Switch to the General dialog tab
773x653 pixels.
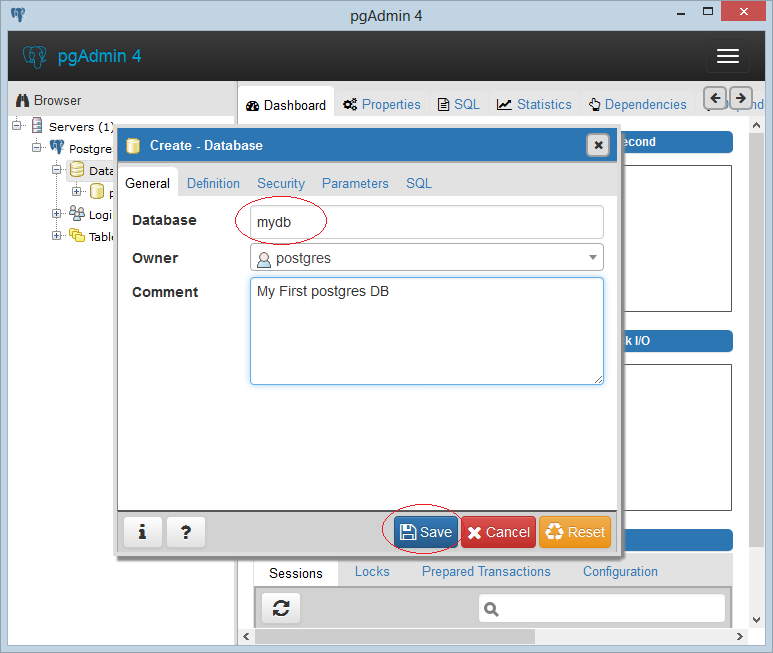[x=147, y=183]
